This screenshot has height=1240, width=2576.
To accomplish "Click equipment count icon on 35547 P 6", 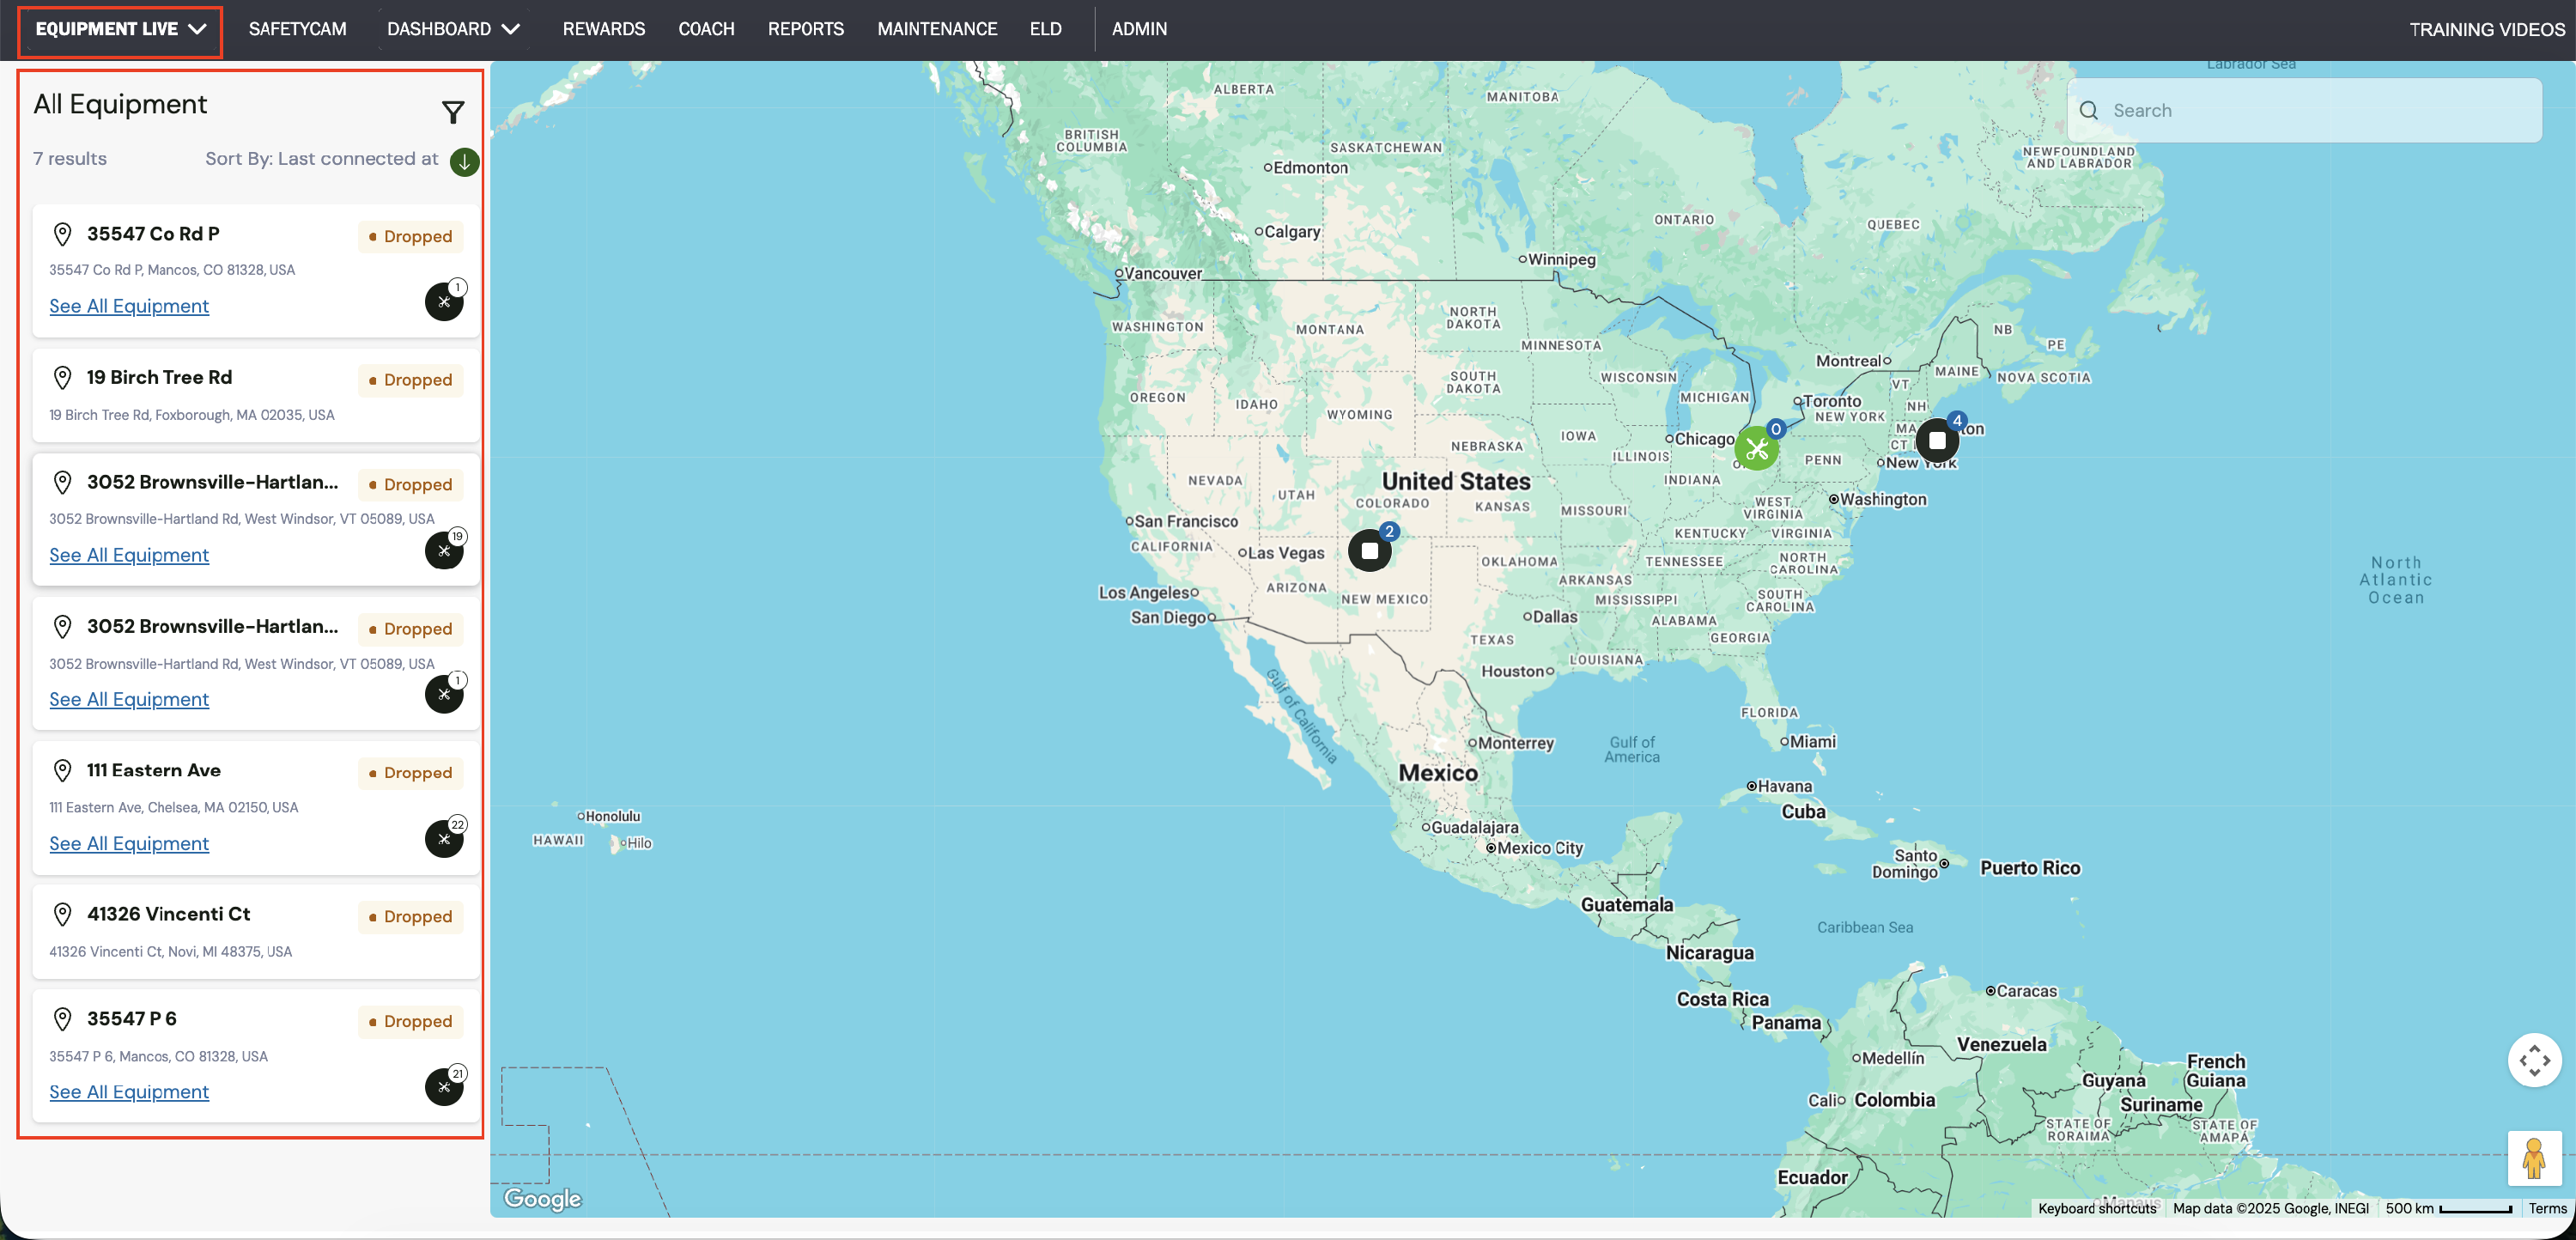I will tap(444, 1086).
